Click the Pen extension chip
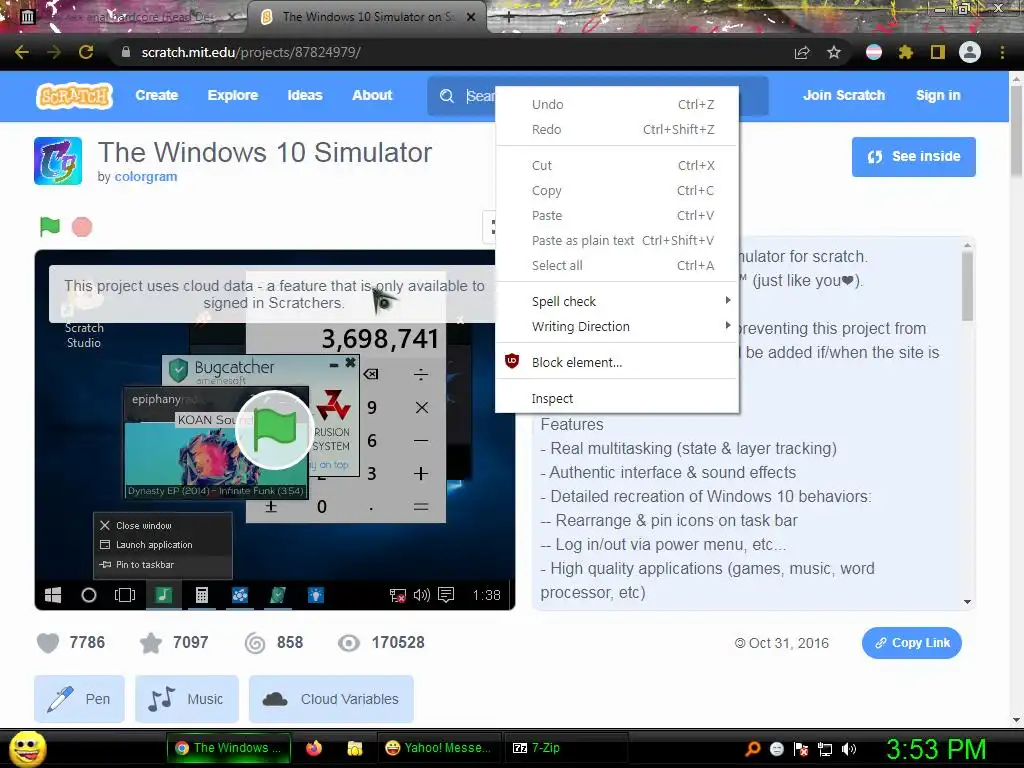The width and height of the screenshot is (1024, 768). coord(79,699)
